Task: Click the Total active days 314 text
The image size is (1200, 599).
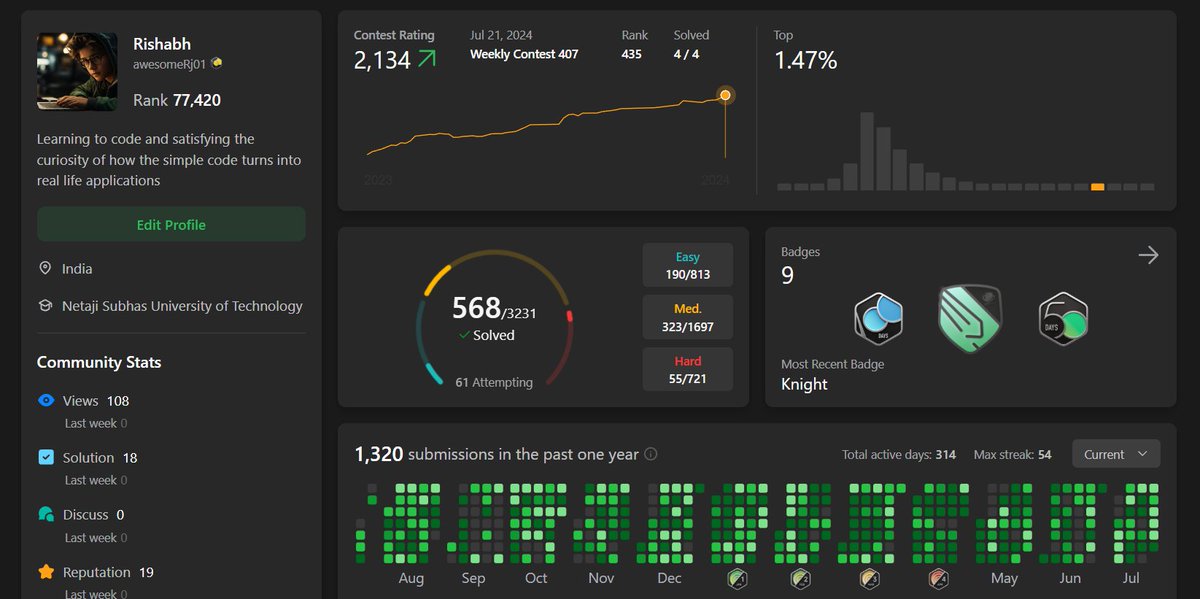Action: pos(899,455)
